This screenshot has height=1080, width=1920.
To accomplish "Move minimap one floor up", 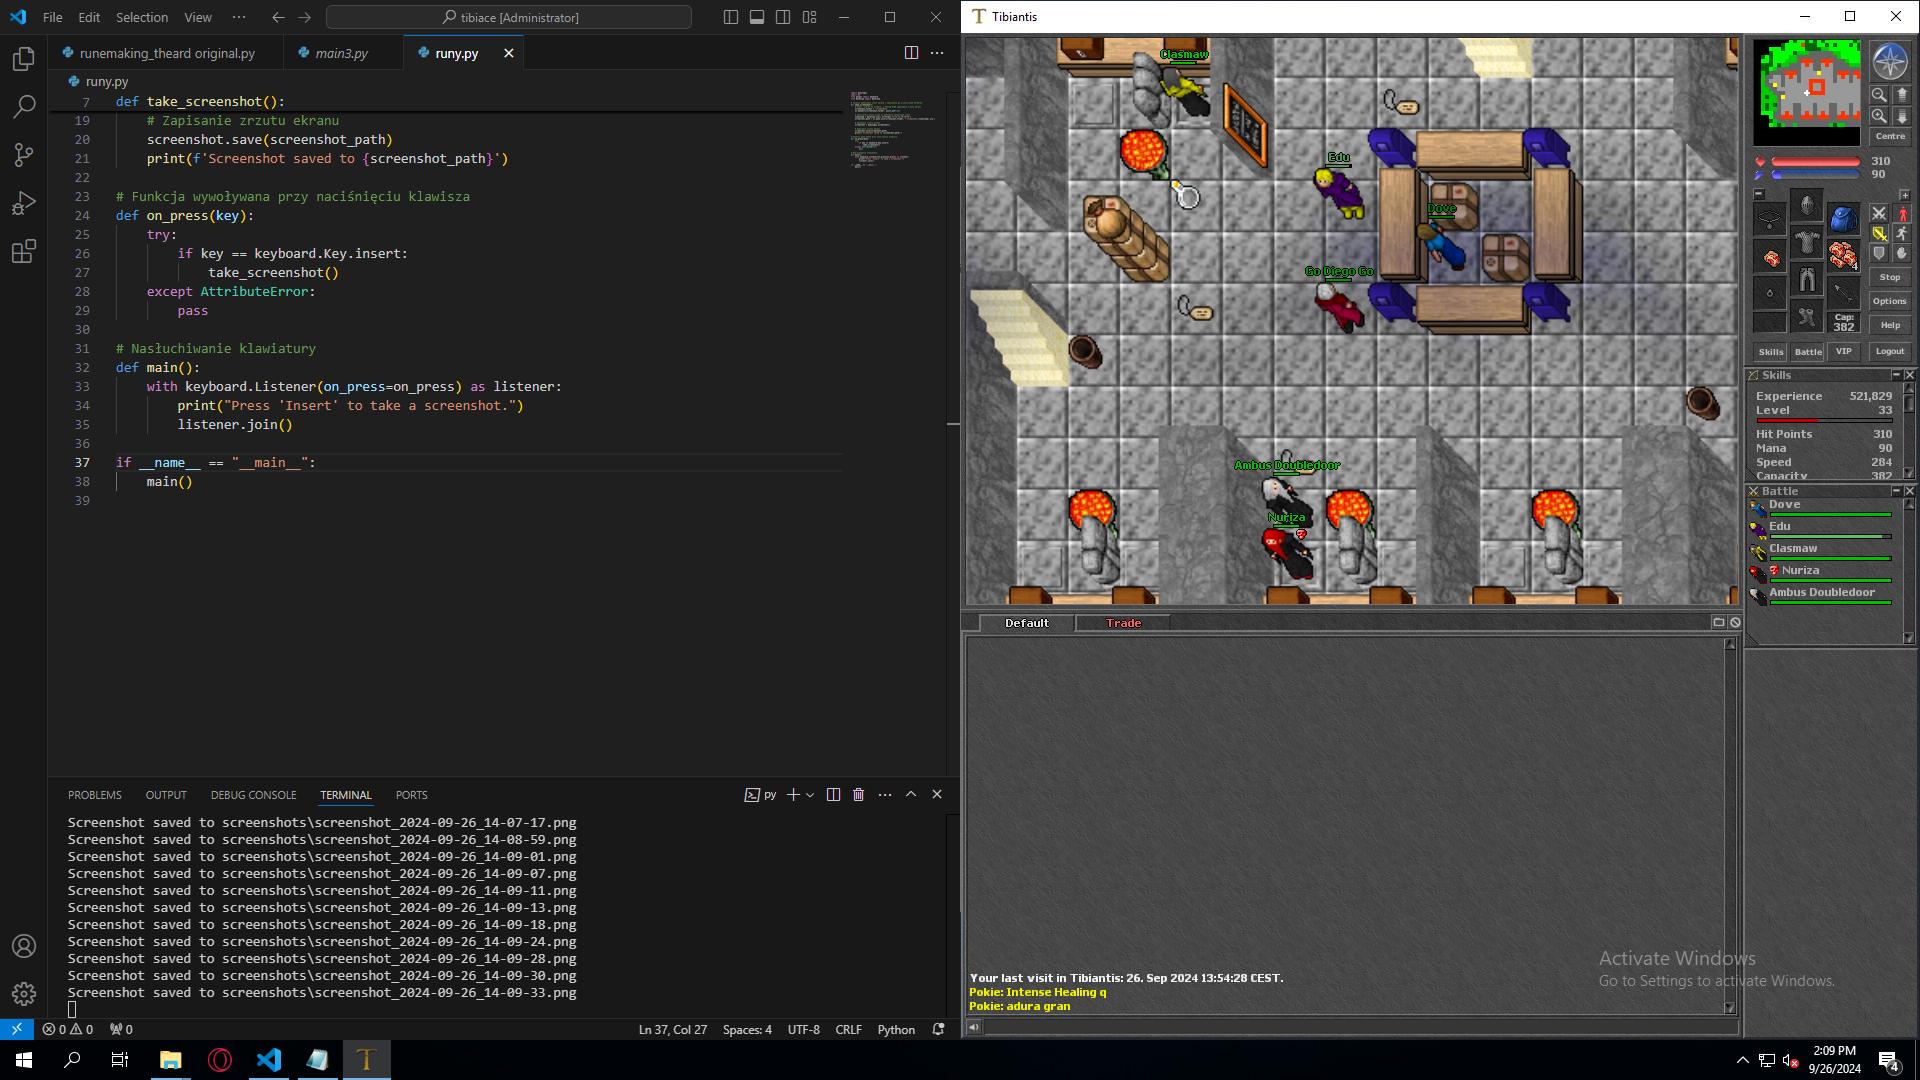I will coord(1902,95).
